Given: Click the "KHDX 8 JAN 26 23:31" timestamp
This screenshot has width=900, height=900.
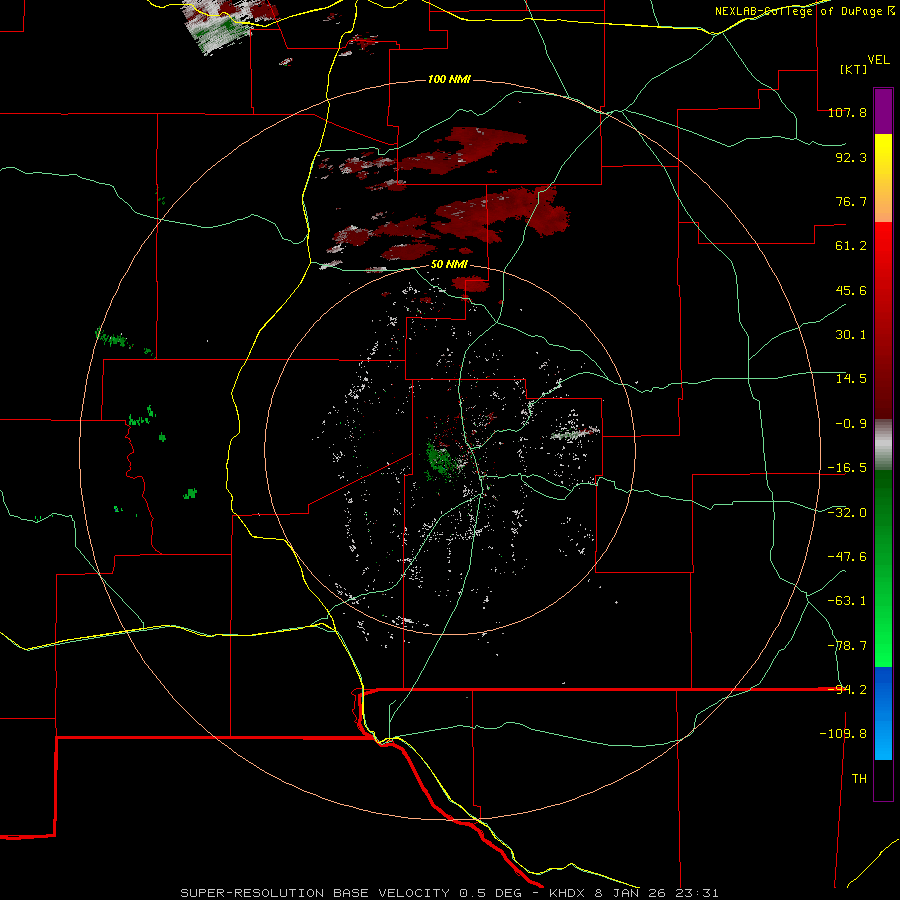Looking at the screenshot, I should click(634, 893).
